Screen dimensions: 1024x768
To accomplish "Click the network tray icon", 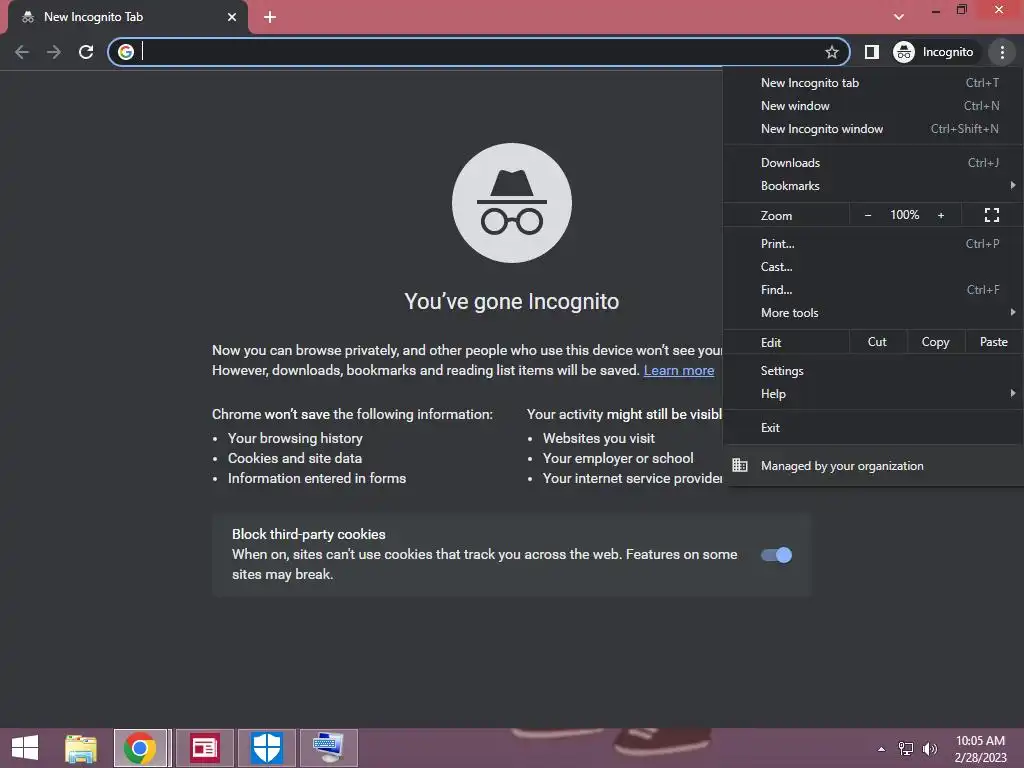I will [x=906, y=748].
